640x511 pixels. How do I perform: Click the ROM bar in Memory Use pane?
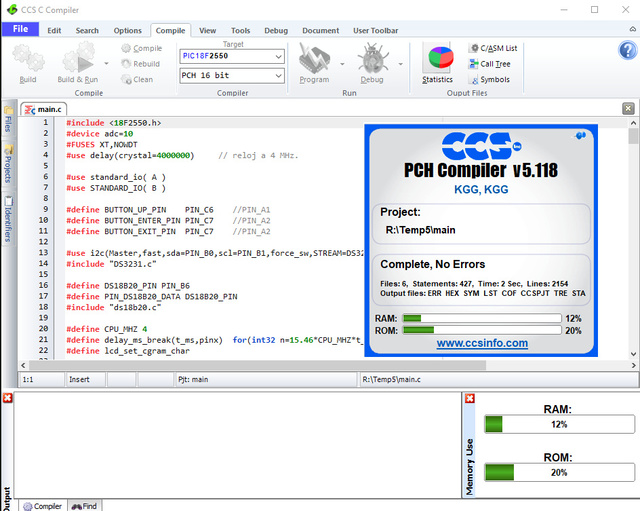(x=560, y=472)
